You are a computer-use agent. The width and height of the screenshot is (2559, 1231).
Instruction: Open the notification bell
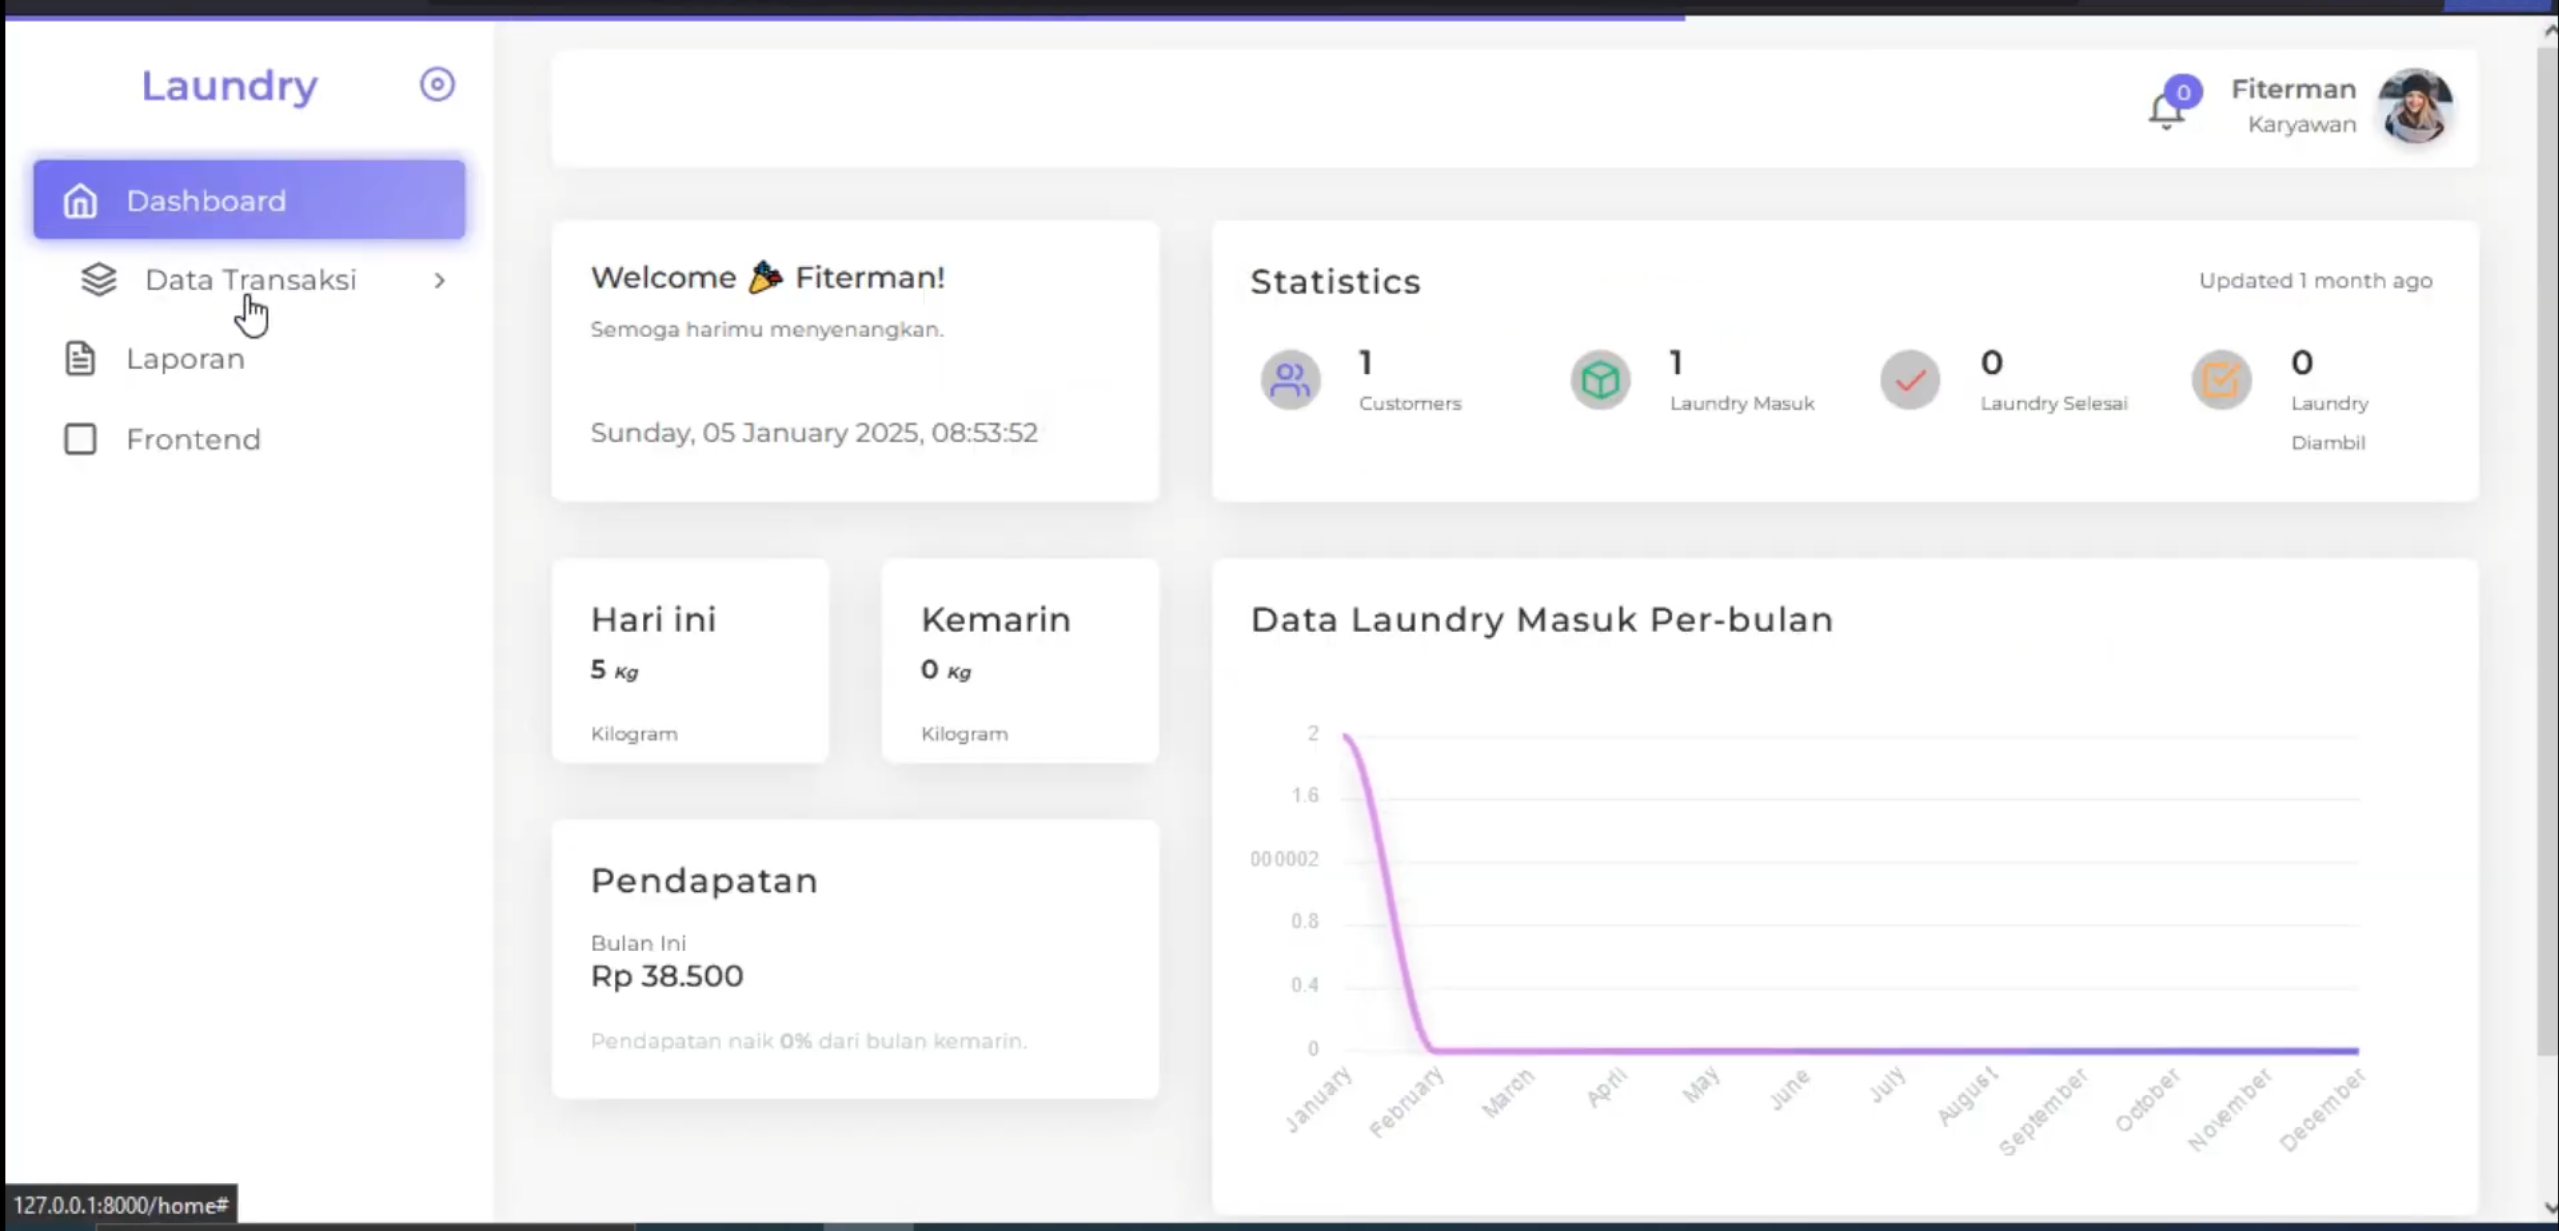click(x=2166, y=111)
